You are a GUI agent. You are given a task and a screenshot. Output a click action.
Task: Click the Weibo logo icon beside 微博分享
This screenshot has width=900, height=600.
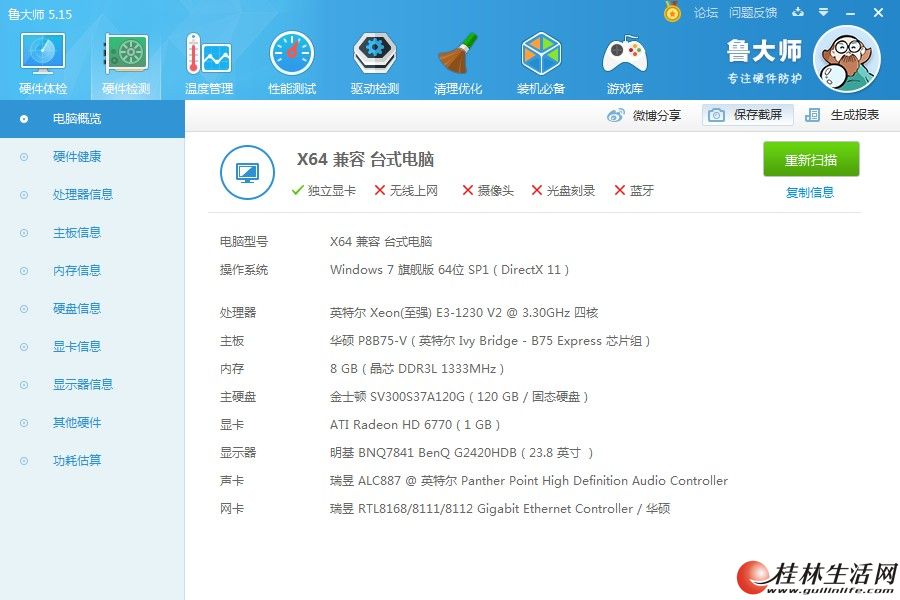point(616,115)
